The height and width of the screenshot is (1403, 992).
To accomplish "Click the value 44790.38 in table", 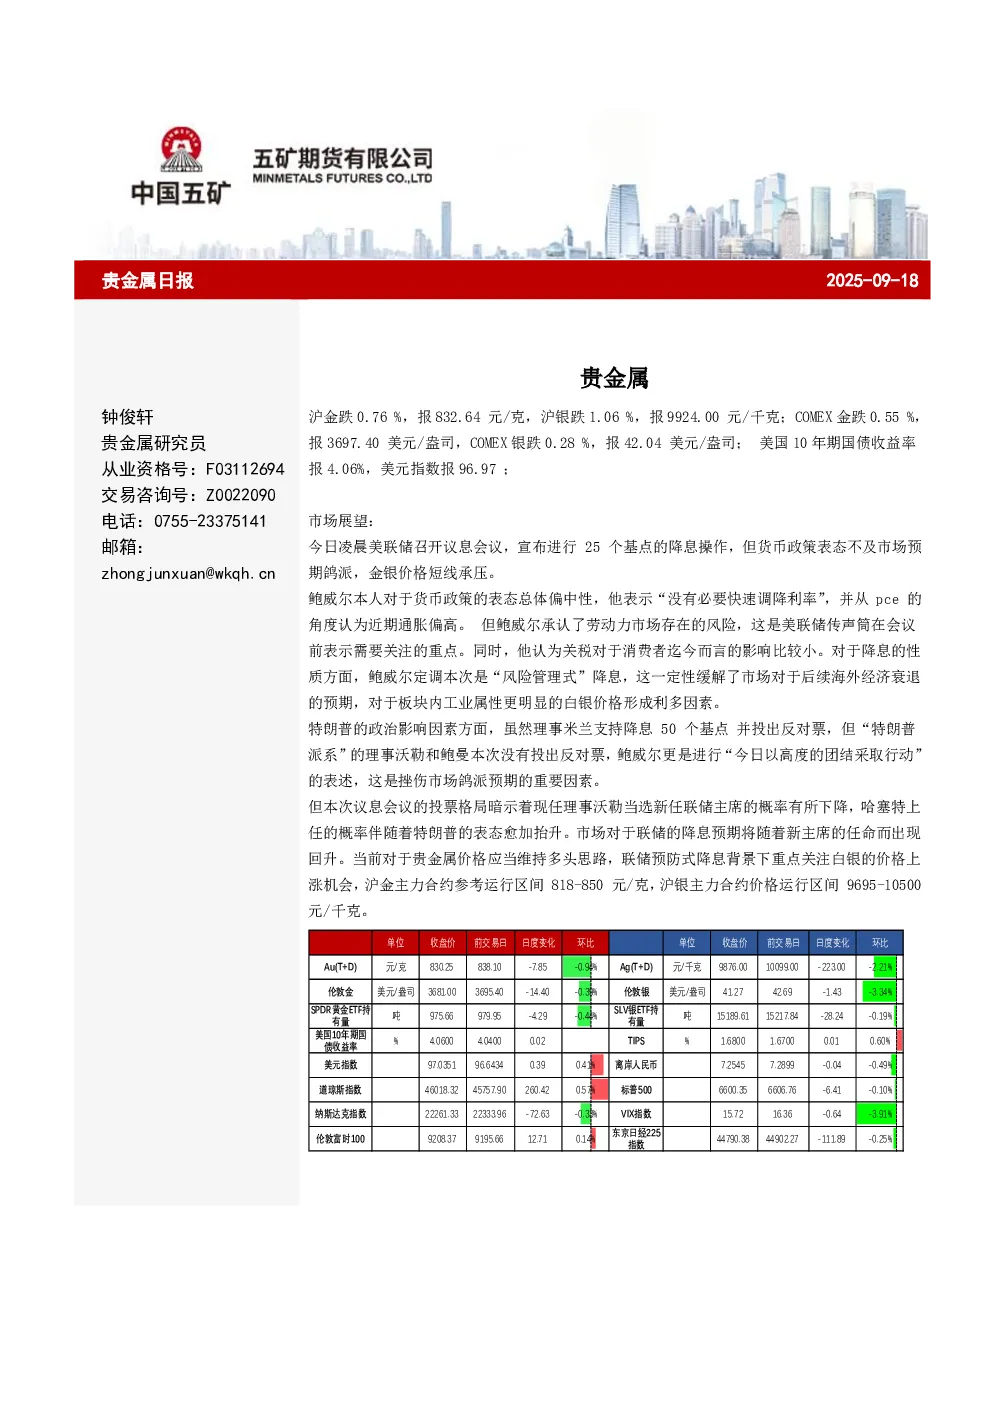I will 733,1139.
